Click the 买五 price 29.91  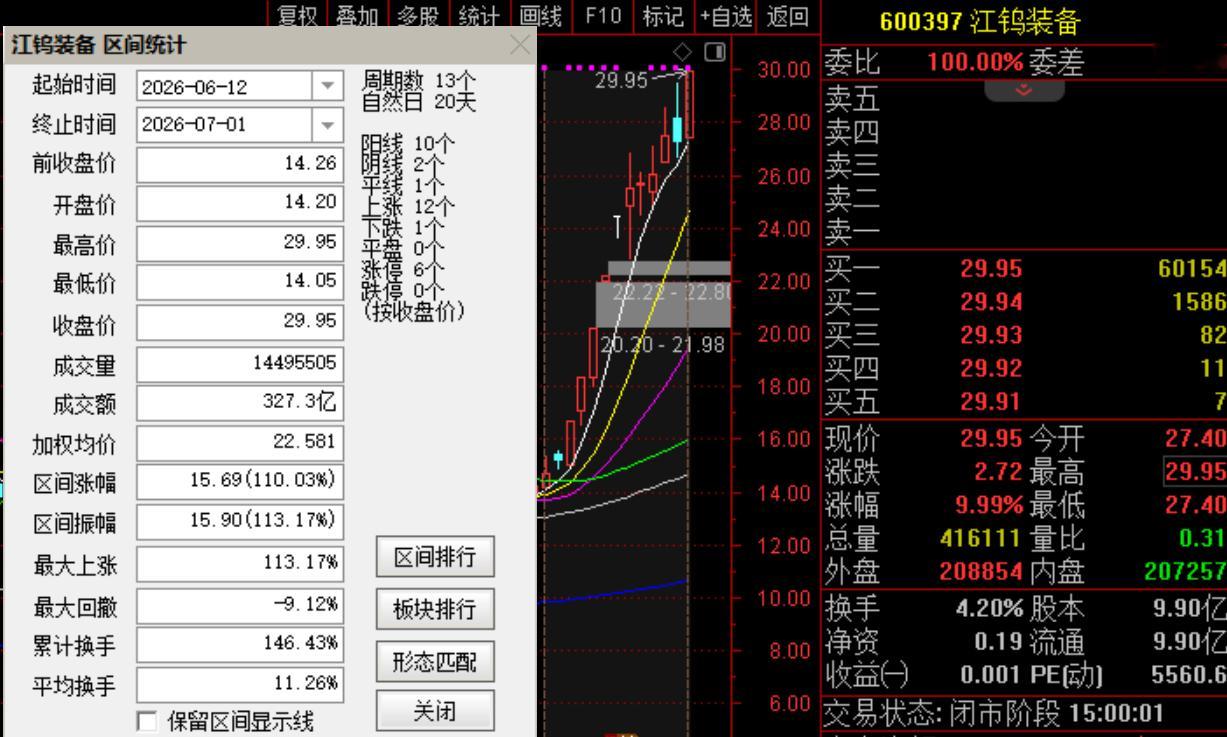click(991, 402)
